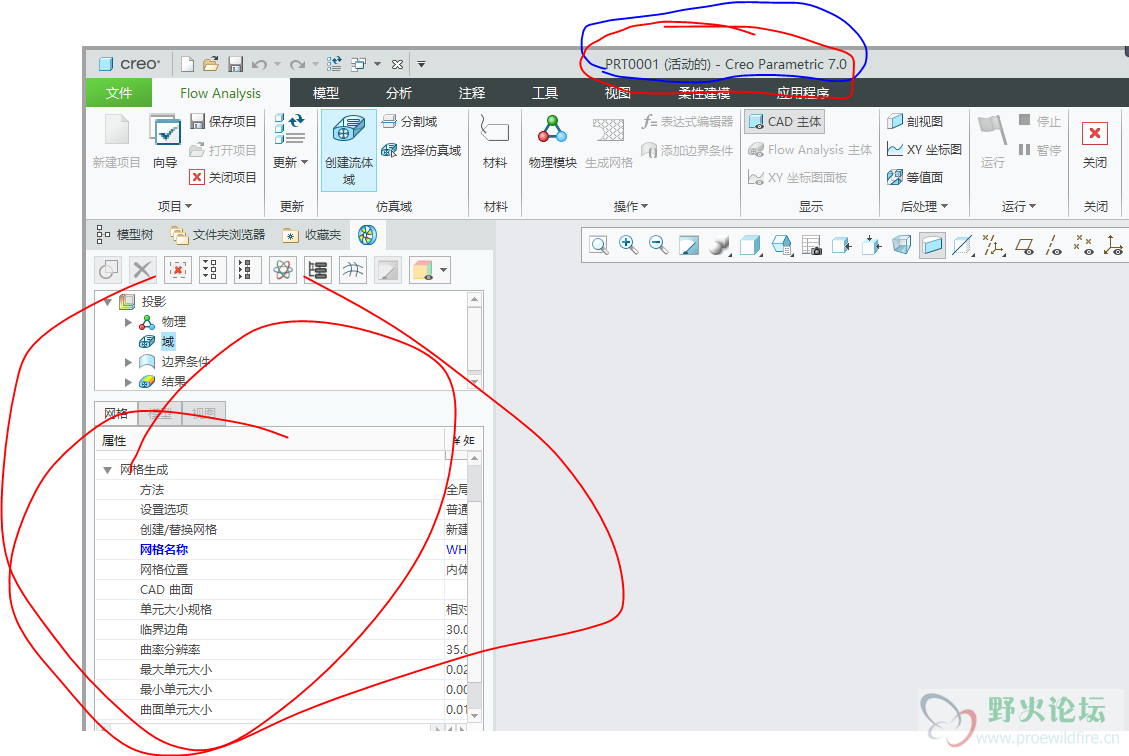
Task: Click the properties panel scroll down arrow
Action: pyautogui.click(x=474, y=716)
